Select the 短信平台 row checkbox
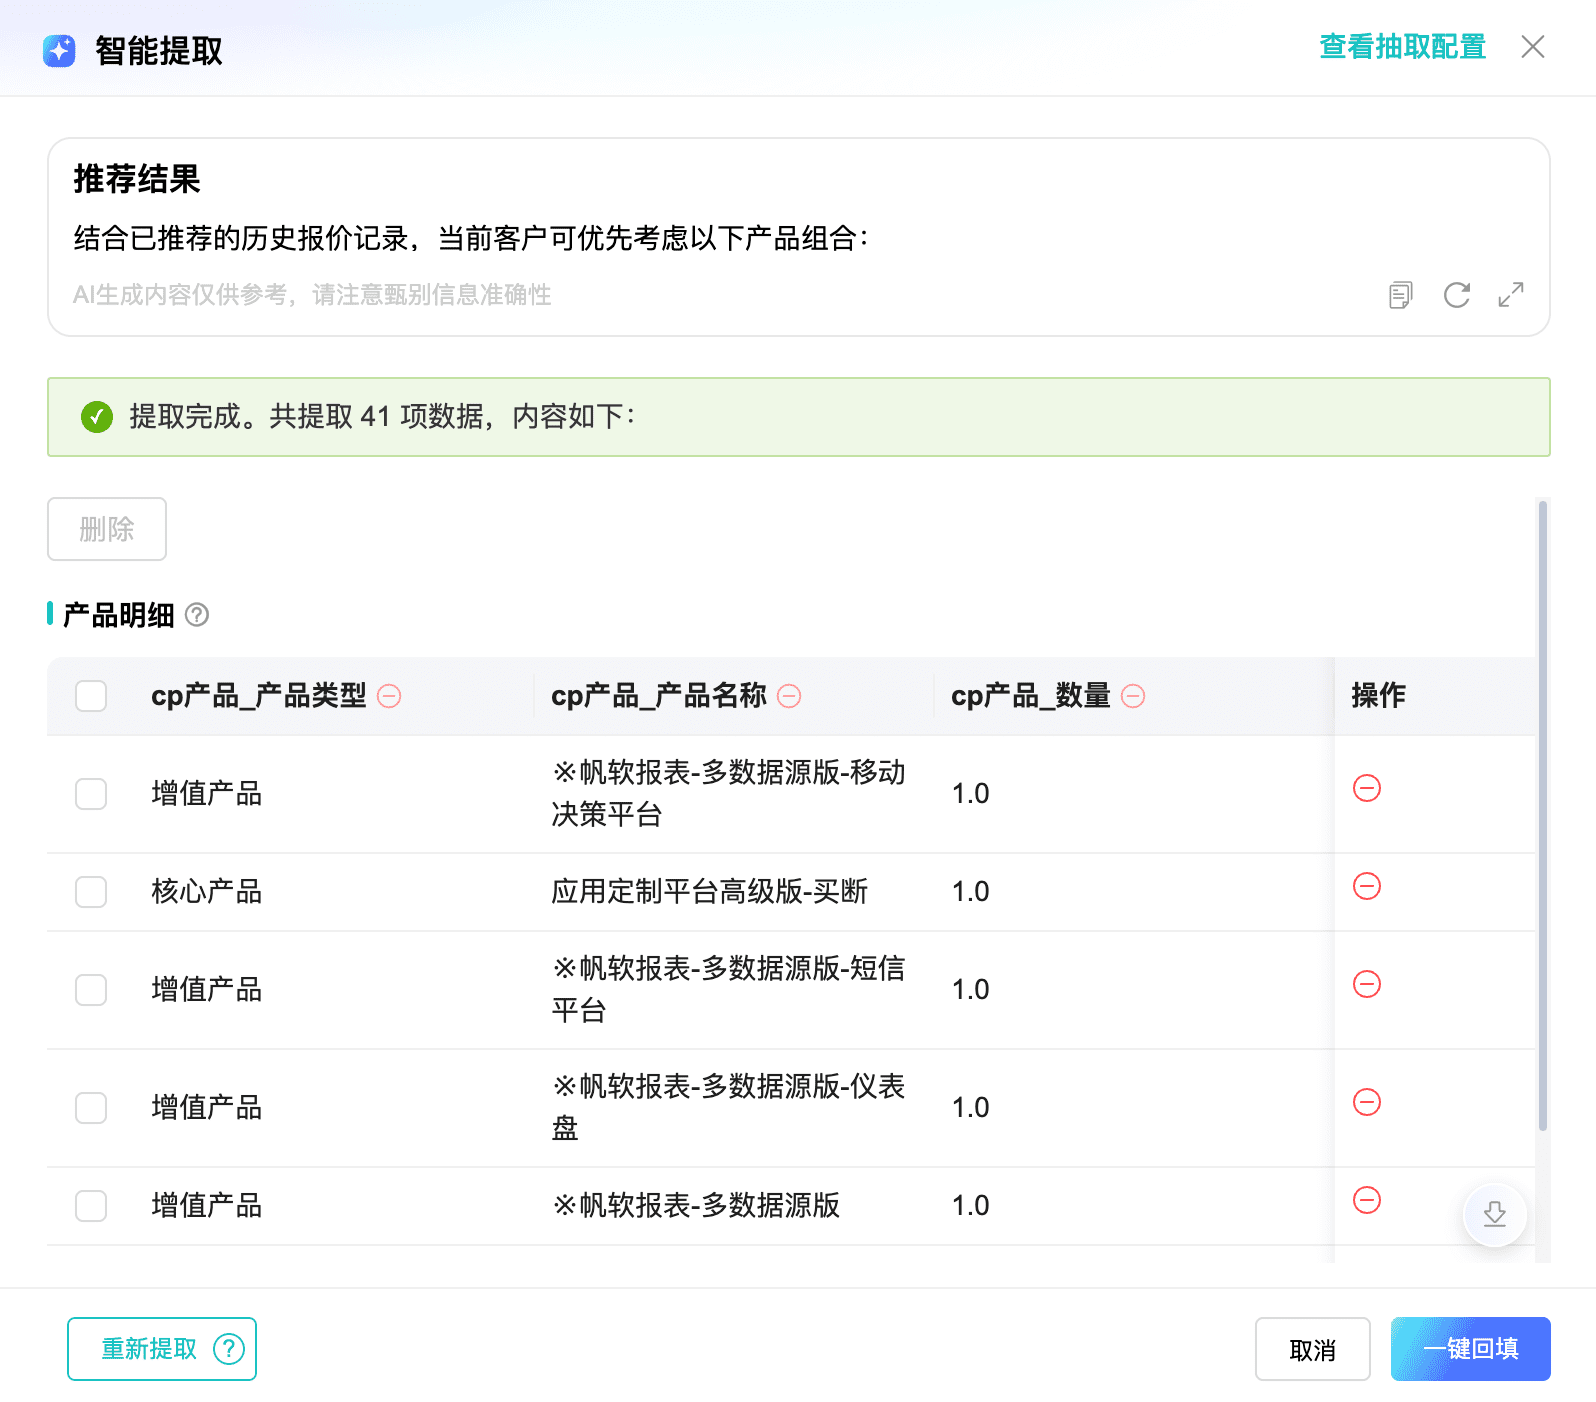Image resolution: width=1596 pixels, height=1402 pixels. point(91,990)
